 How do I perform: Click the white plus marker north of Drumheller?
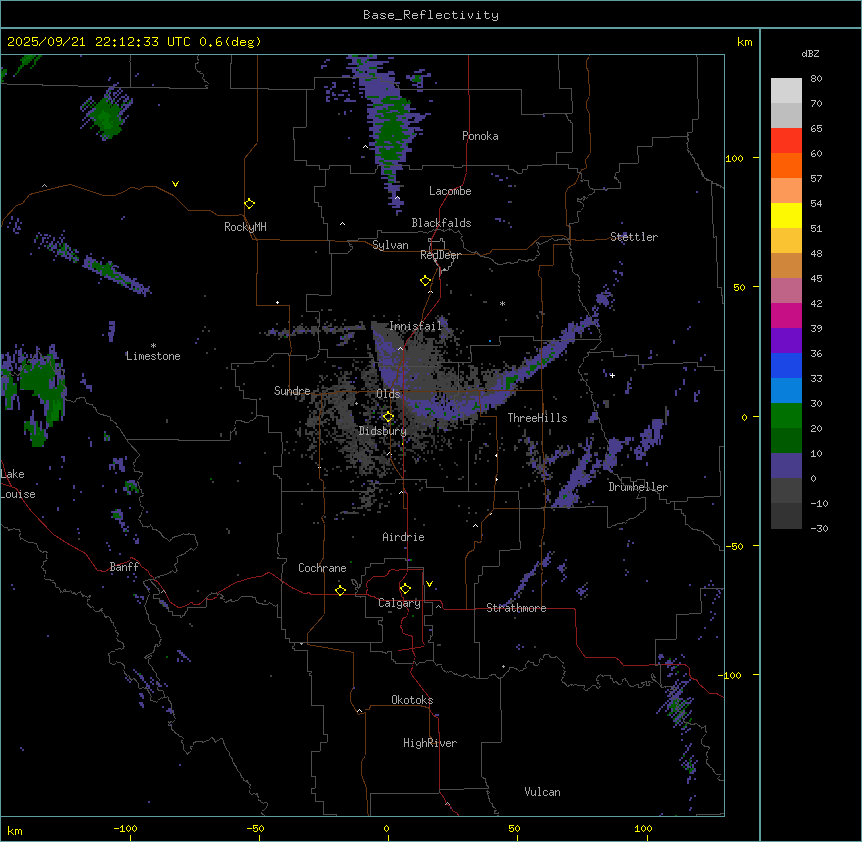pyautogui.click(x=612, y=376)
